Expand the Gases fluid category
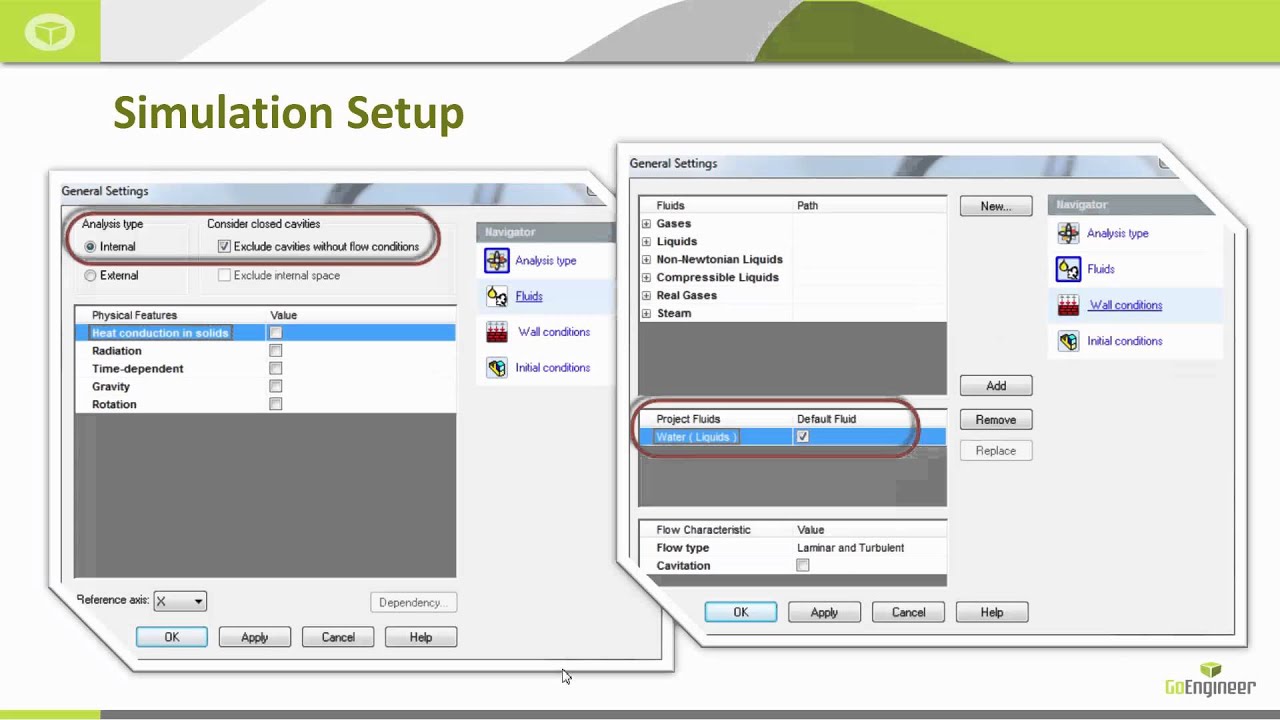Viewport: 1280px width, 720px height. [x=646, y=224]
